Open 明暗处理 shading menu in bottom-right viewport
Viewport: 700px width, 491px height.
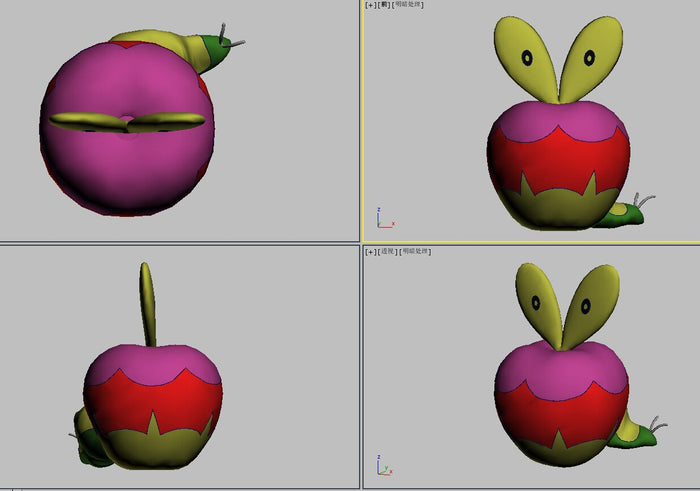pyautogui.click(x=413, y=251)
